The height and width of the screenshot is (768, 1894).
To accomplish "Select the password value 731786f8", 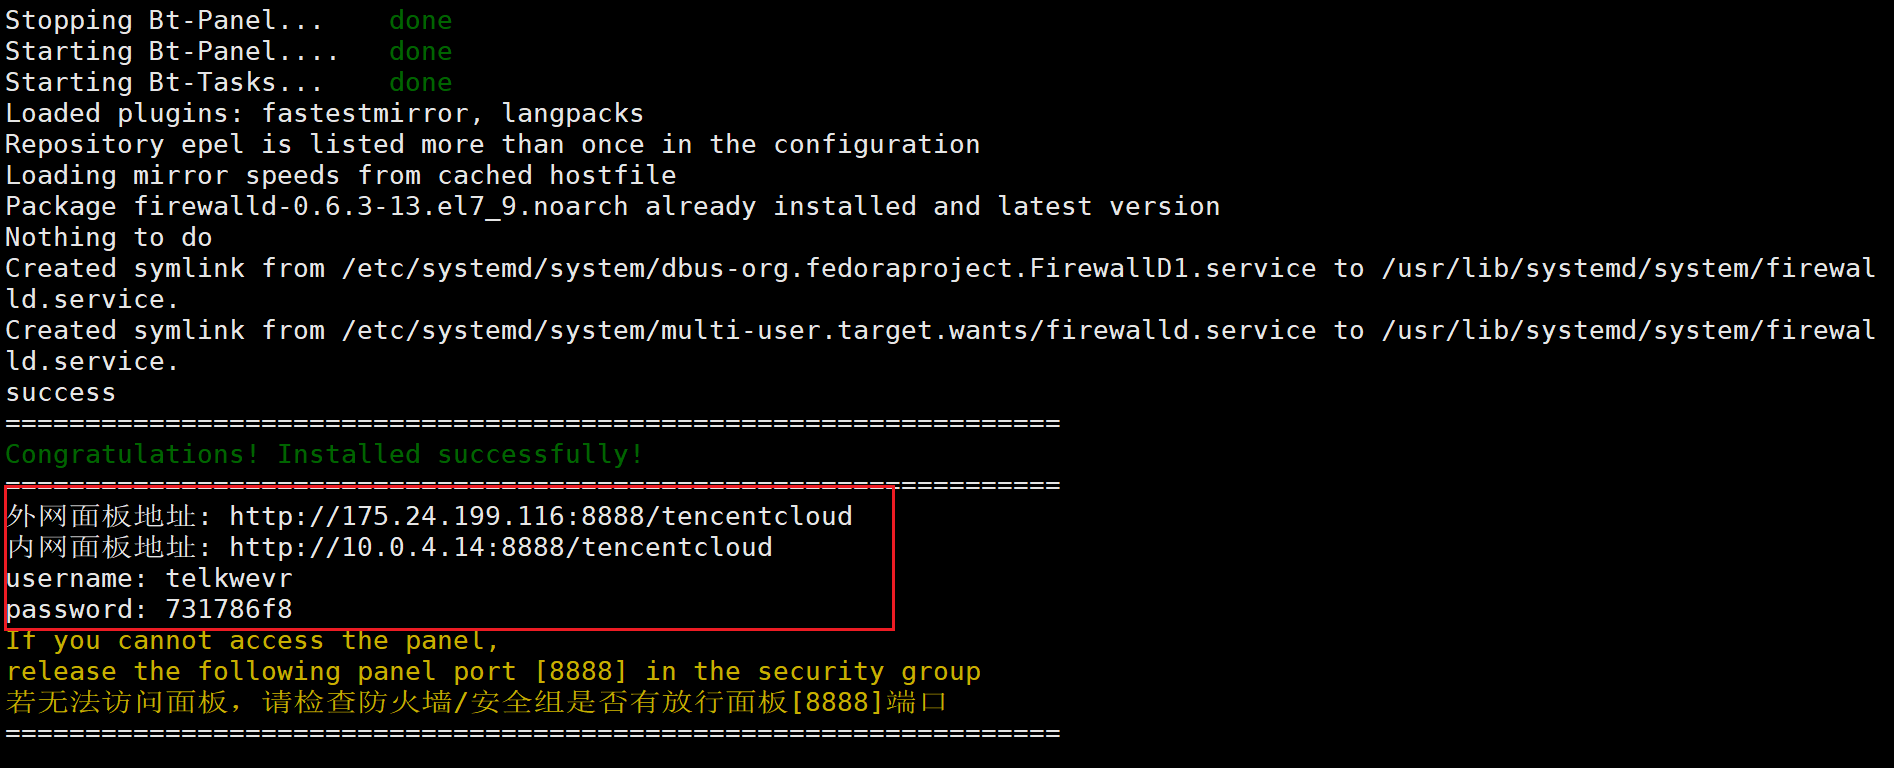I will pyautogui.click(x=229, y=609).
